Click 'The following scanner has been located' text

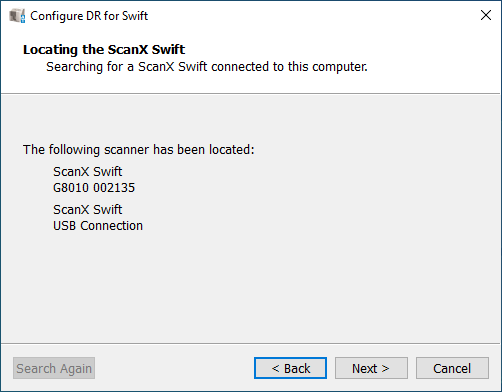pos(138,150)
